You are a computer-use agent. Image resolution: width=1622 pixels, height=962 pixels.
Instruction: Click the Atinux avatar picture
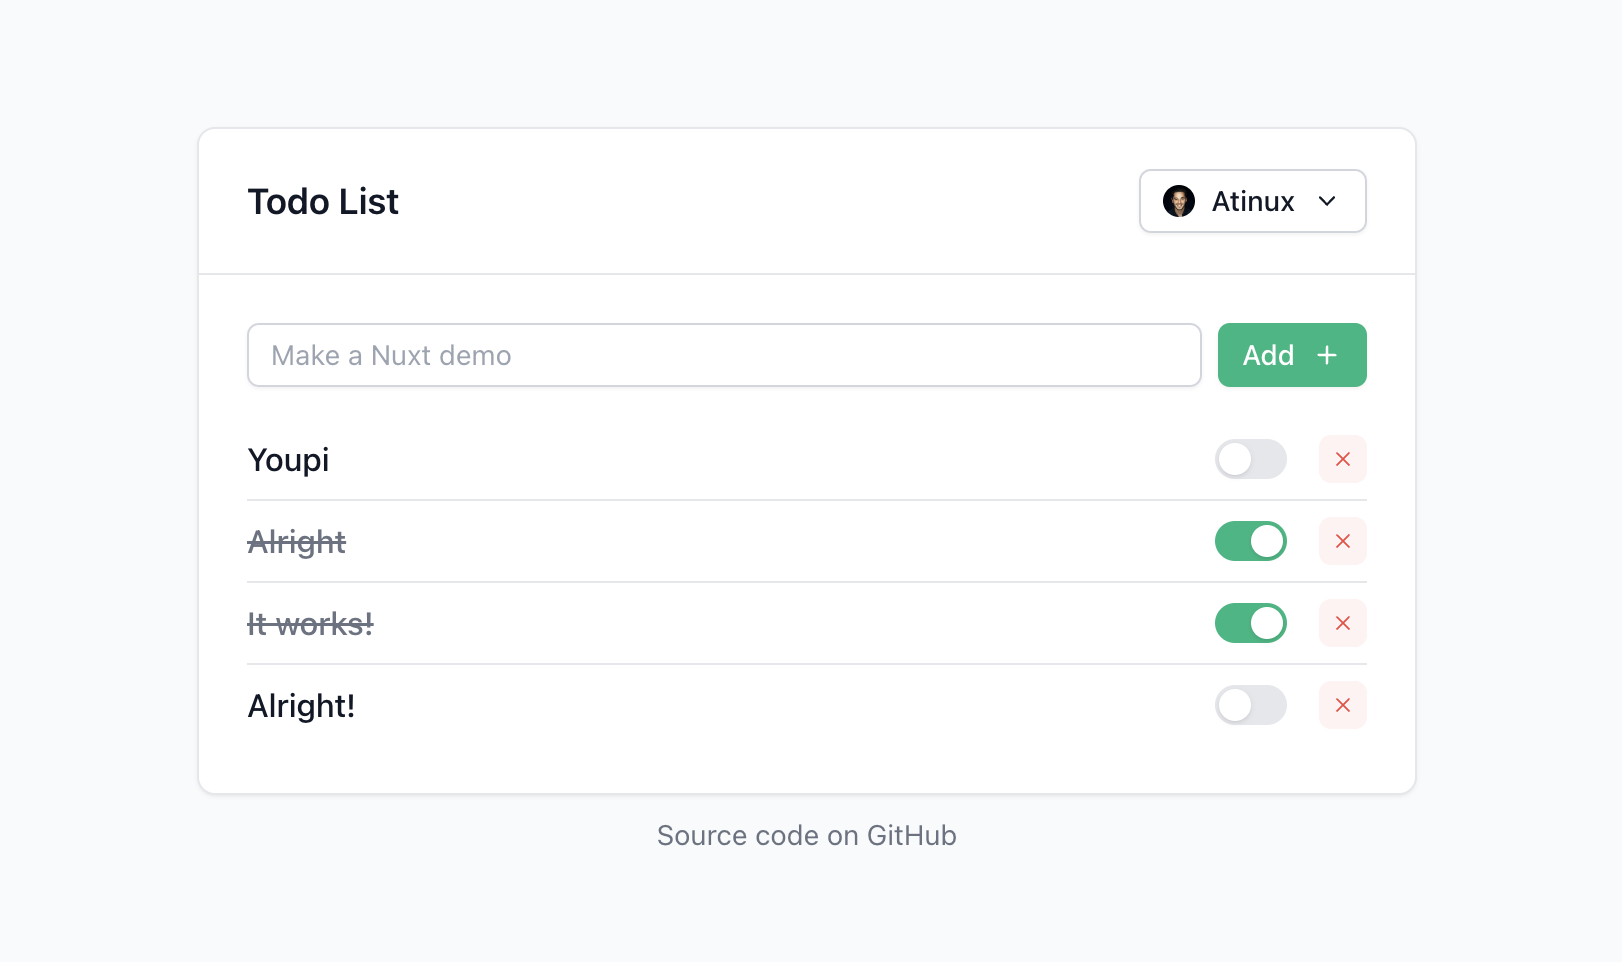1179,201
